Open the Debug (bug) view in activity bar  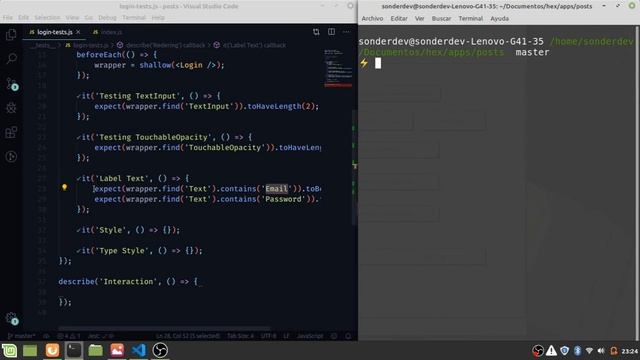(11, 108)
